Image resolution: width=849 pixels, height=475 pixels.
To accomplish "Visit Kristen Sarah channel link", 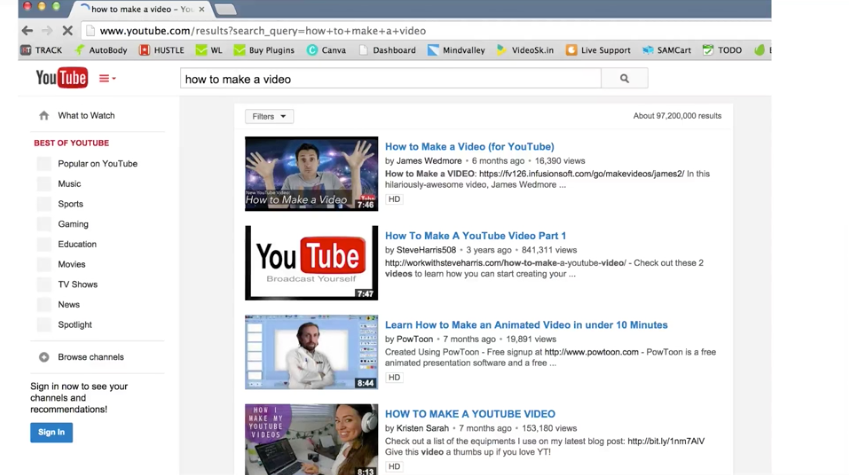I will tap(422, 428).
